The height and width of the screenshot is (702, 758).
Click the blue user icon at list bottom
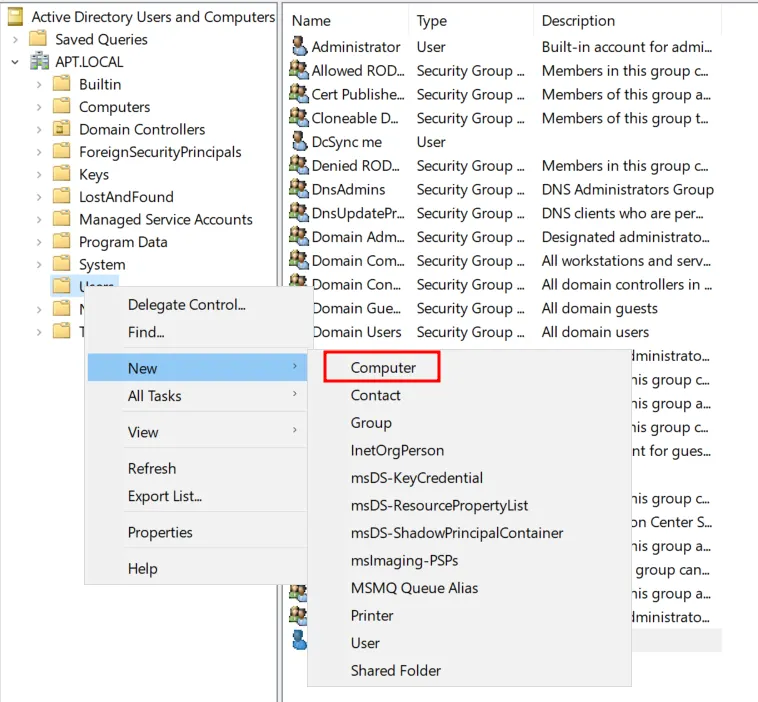pos(299,640)
